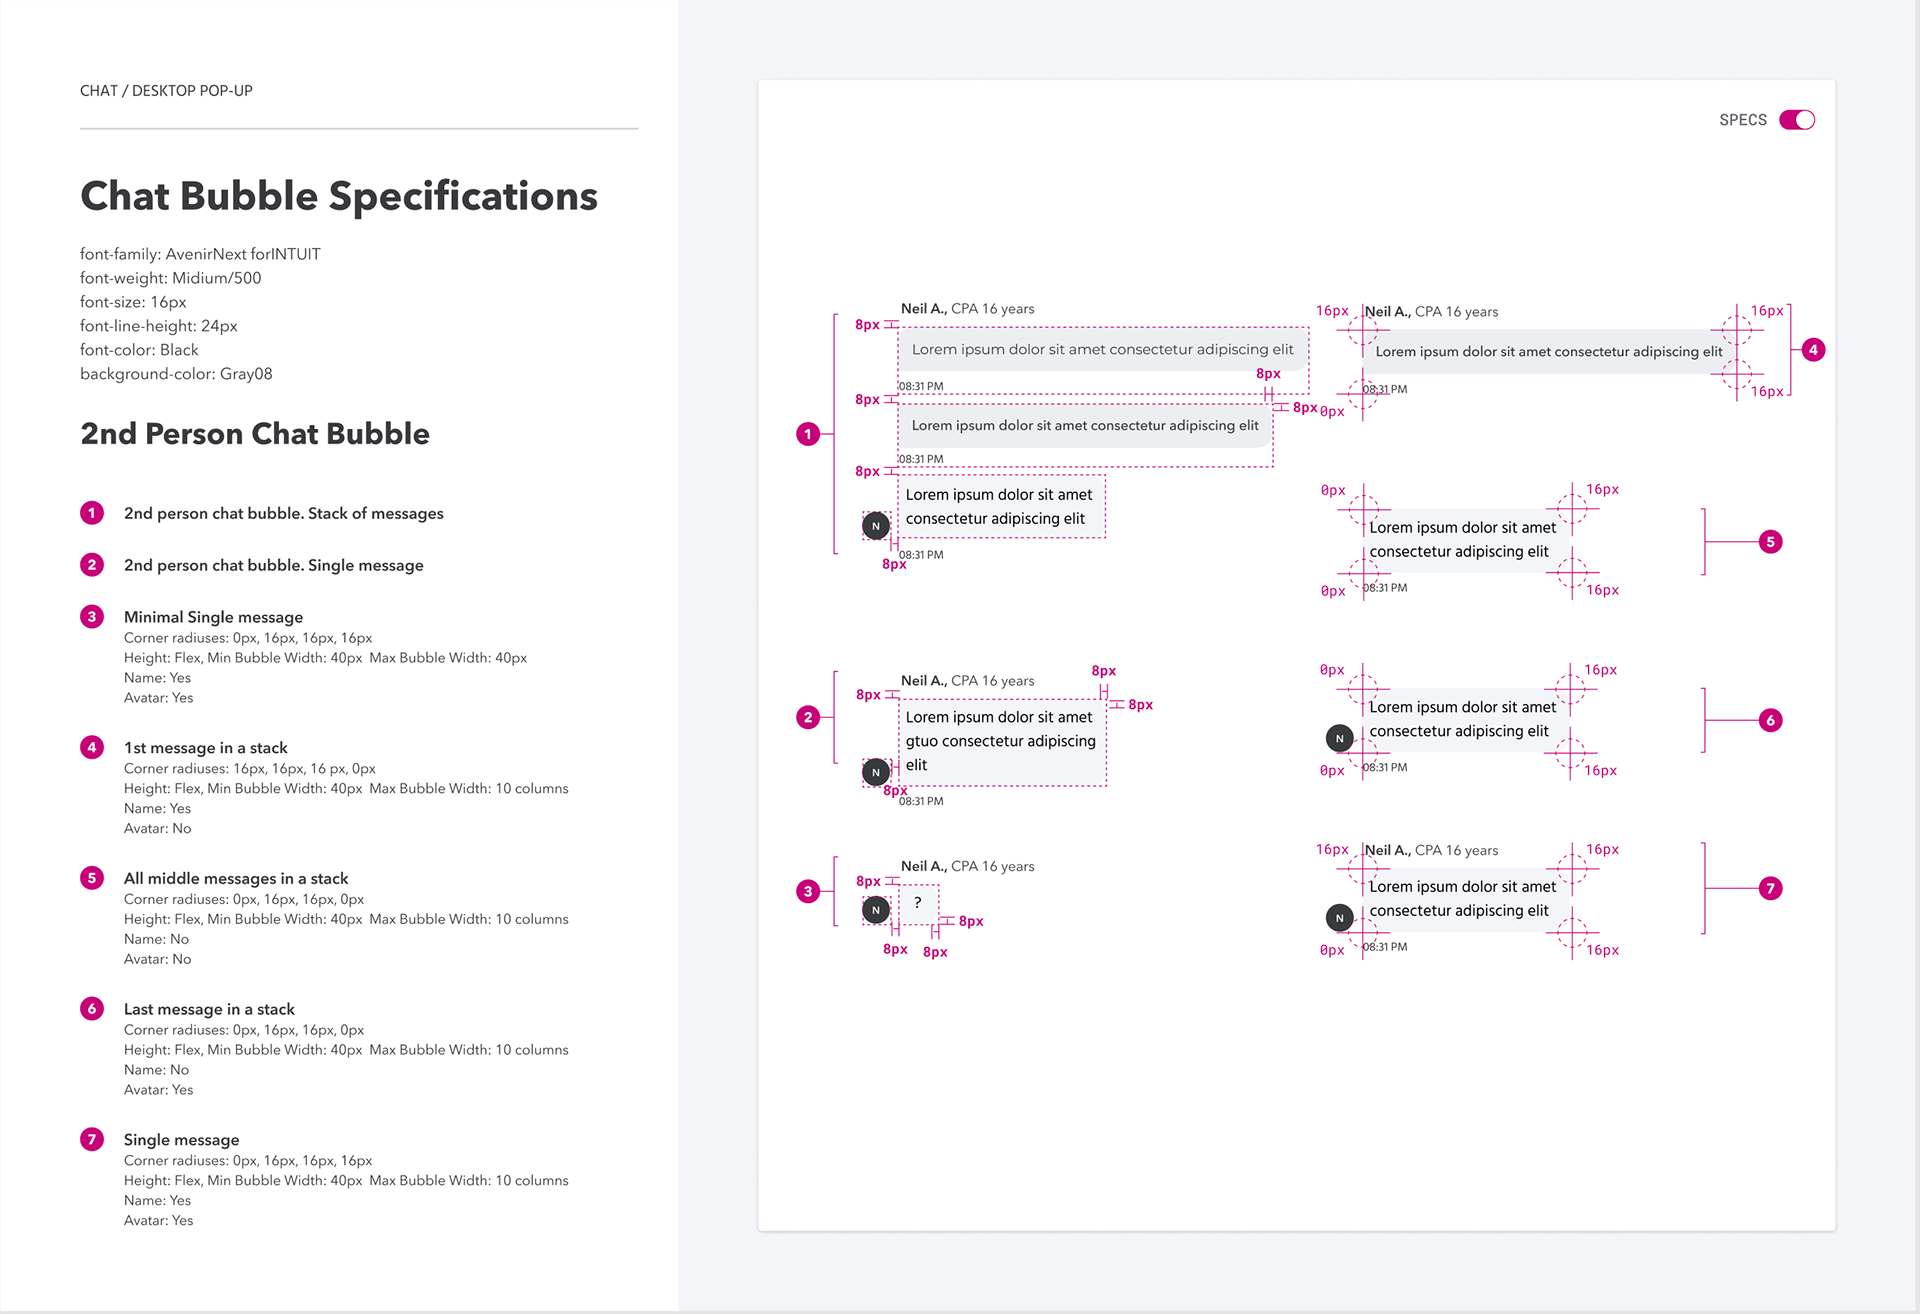This screenshot has width=1920, height=1314.
Task: Click the N avatar beside the question mark bubble
Action: (876, 910)
